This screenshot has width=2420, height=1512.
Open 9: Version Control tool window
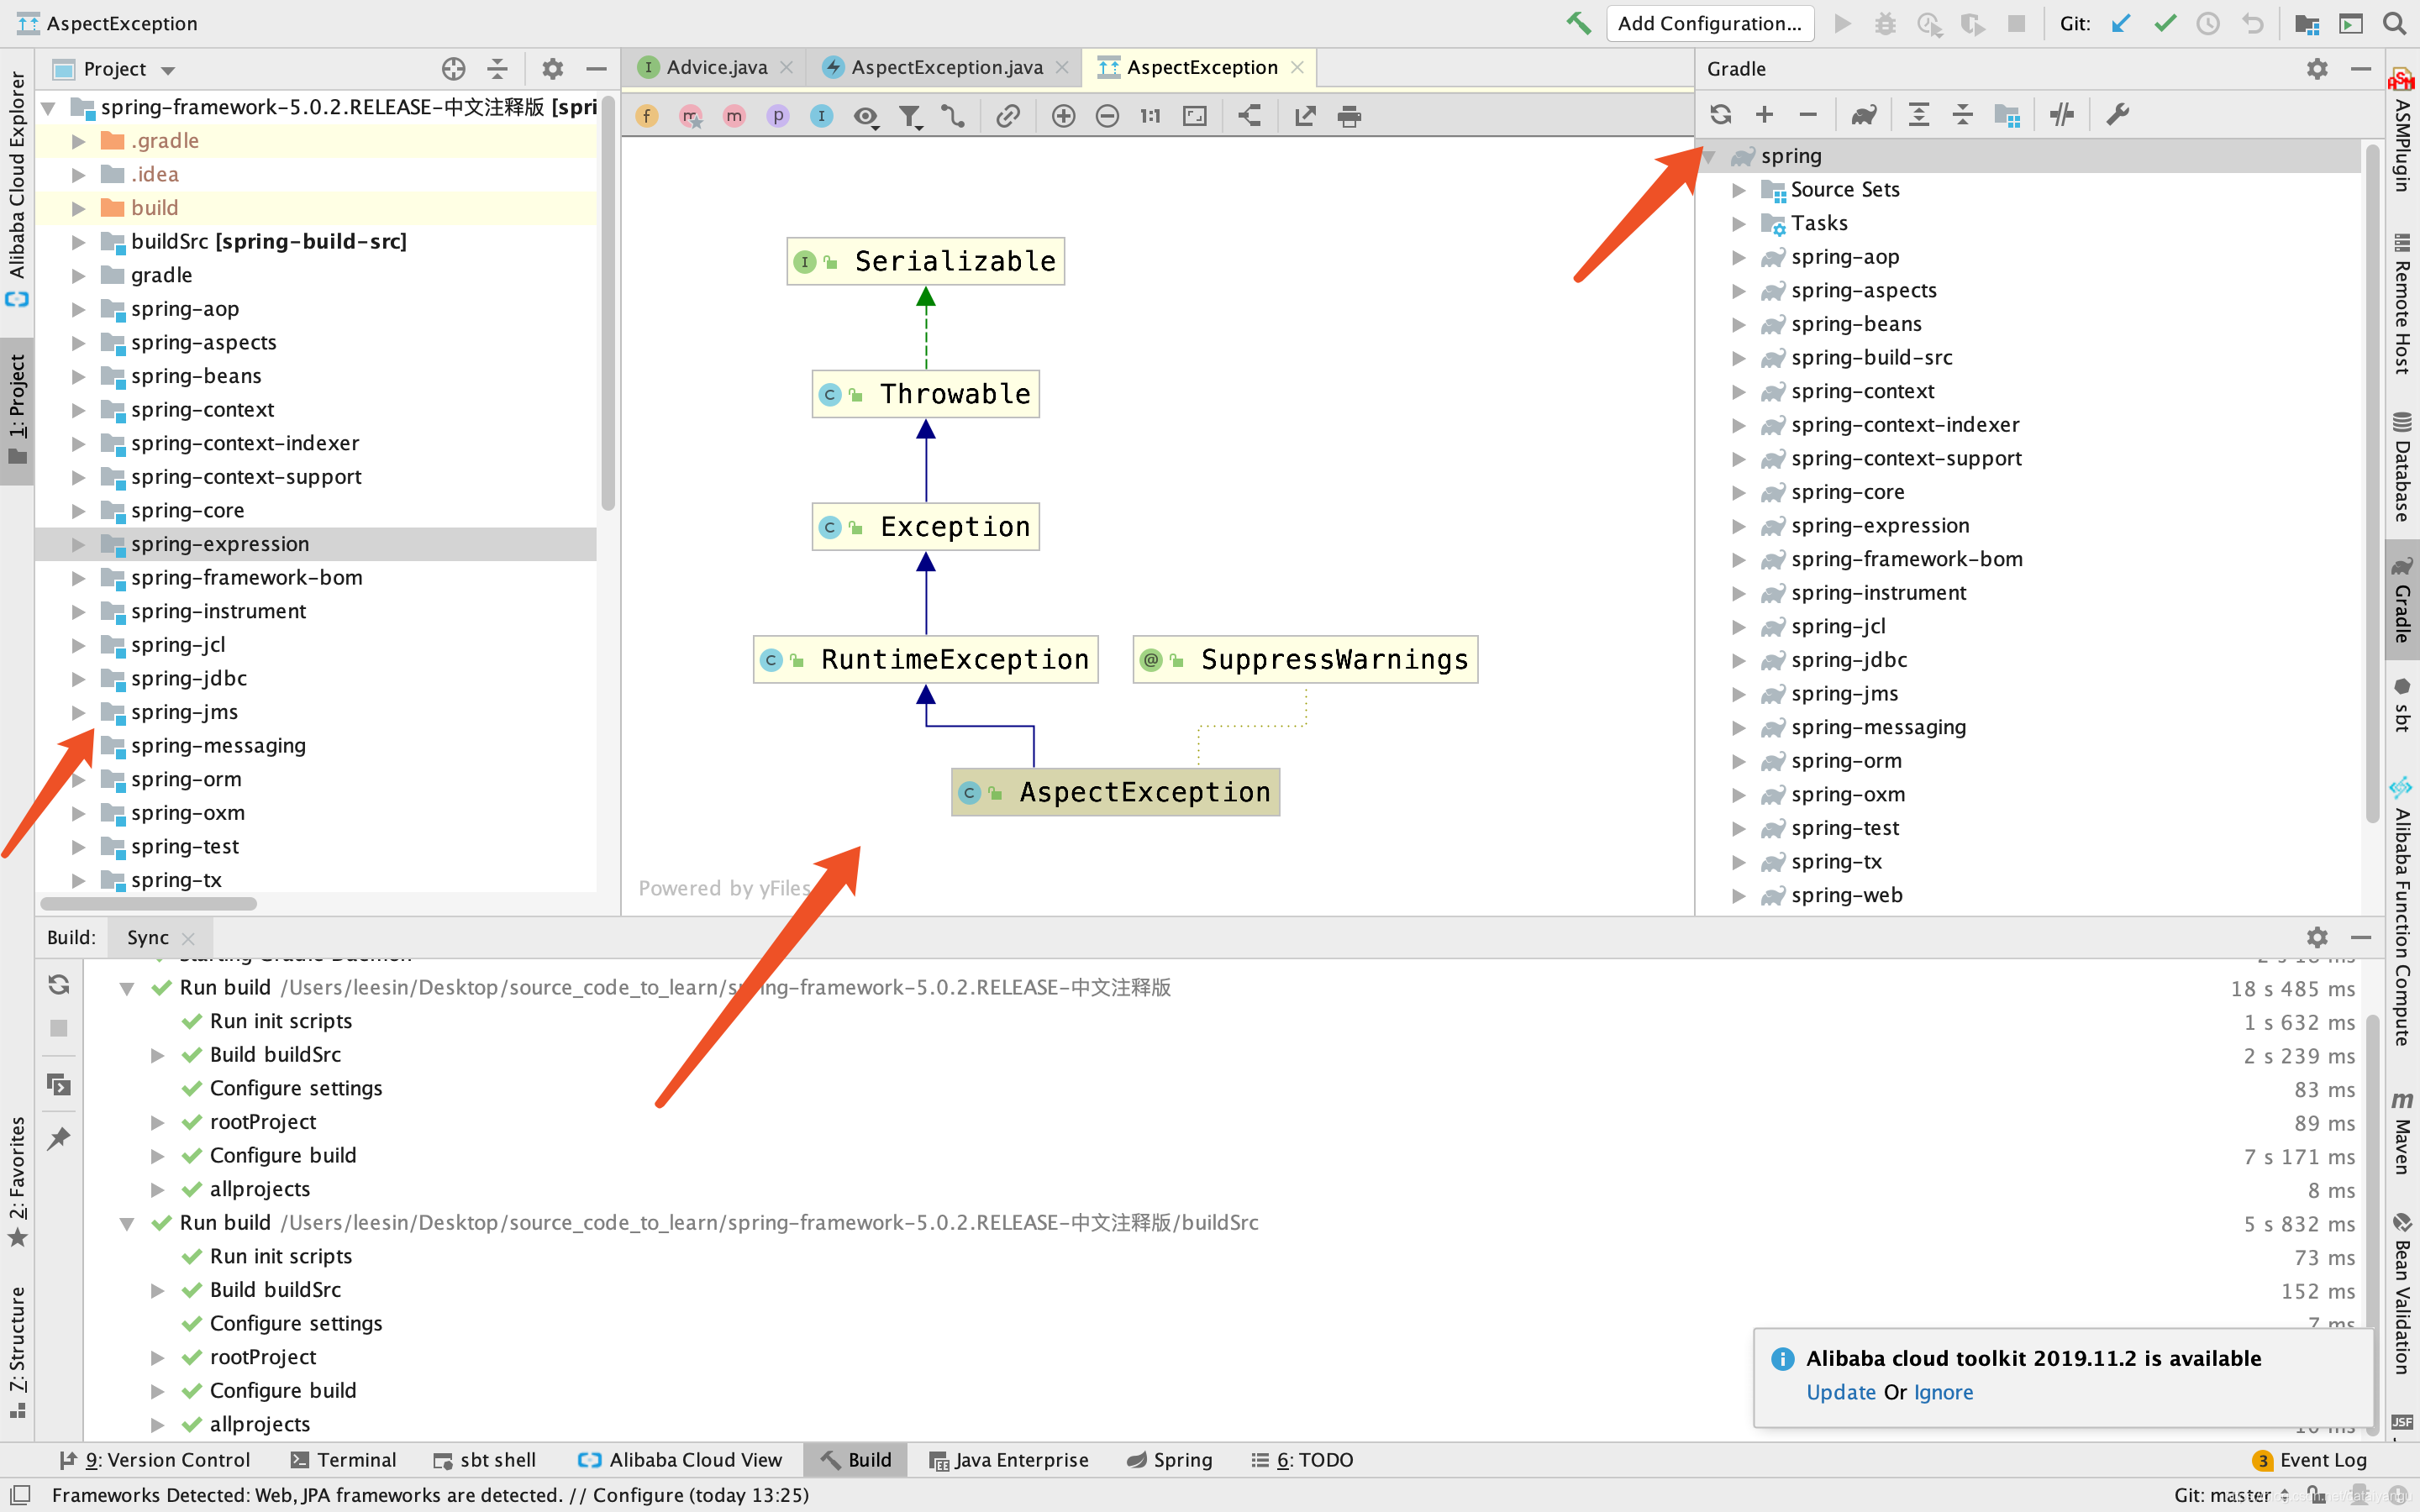pyautogui.click(x=155, y=1460)
